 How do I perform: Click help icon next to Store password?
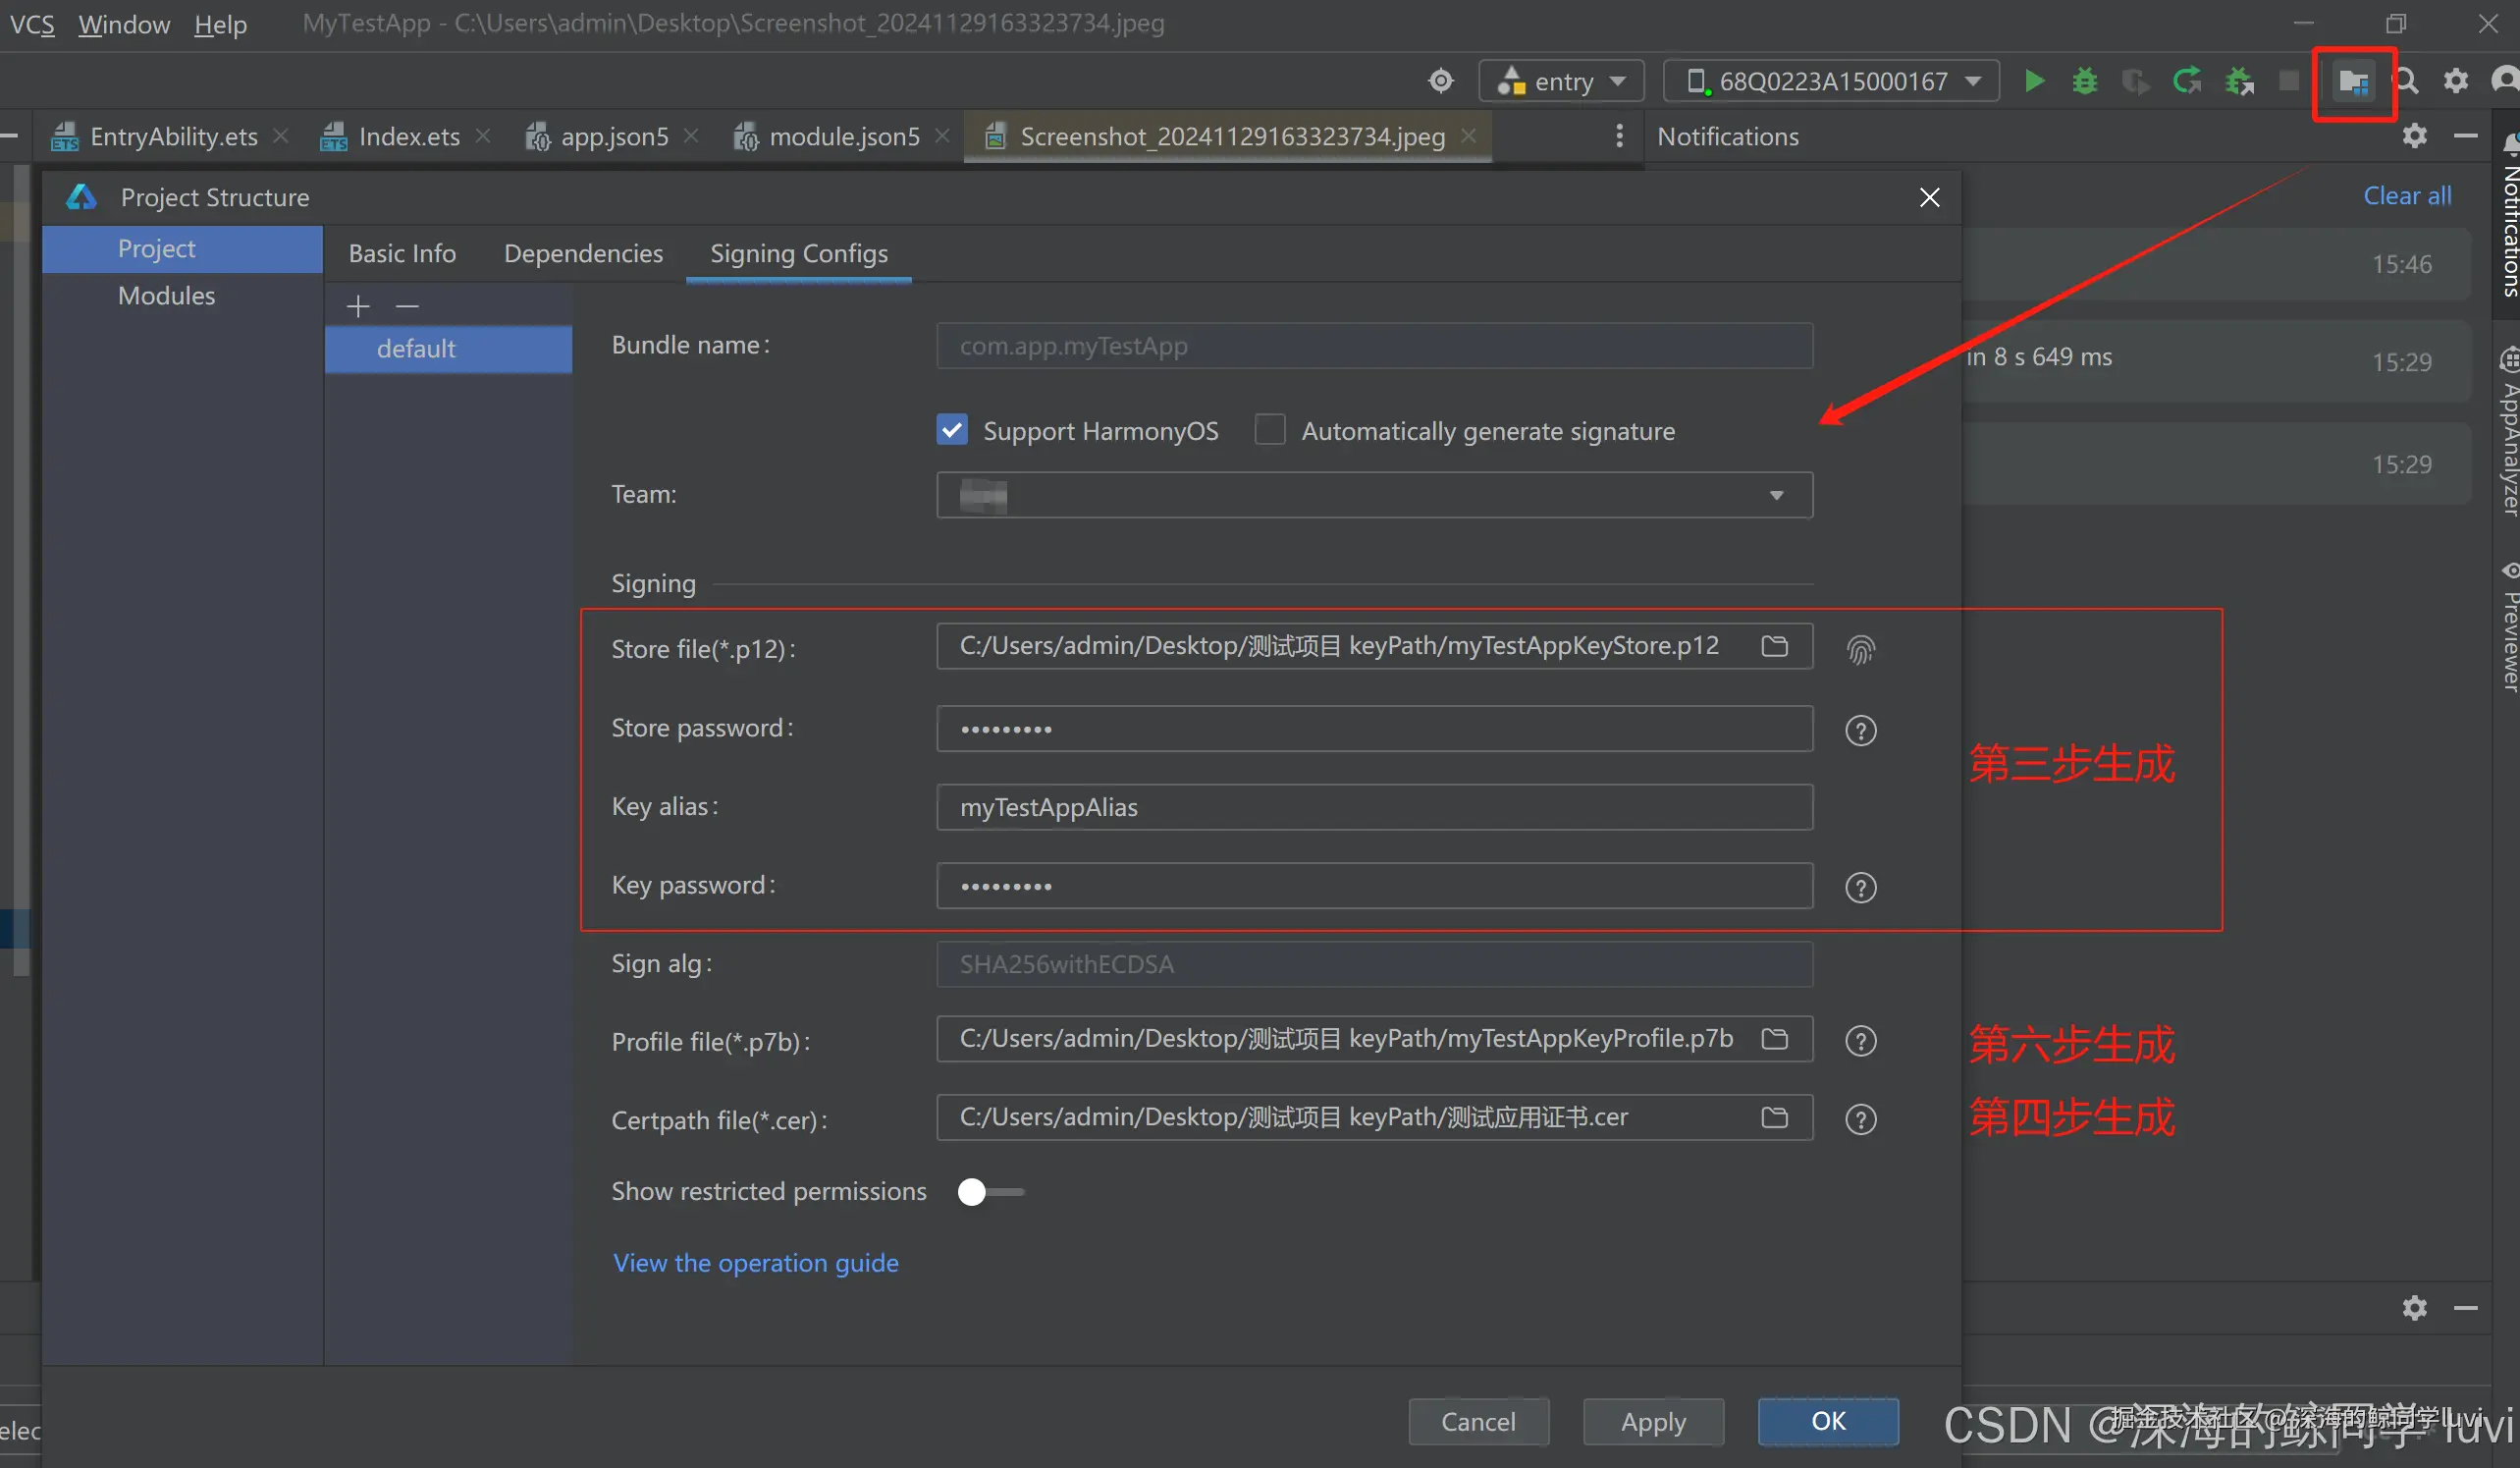coord(1860,731)
